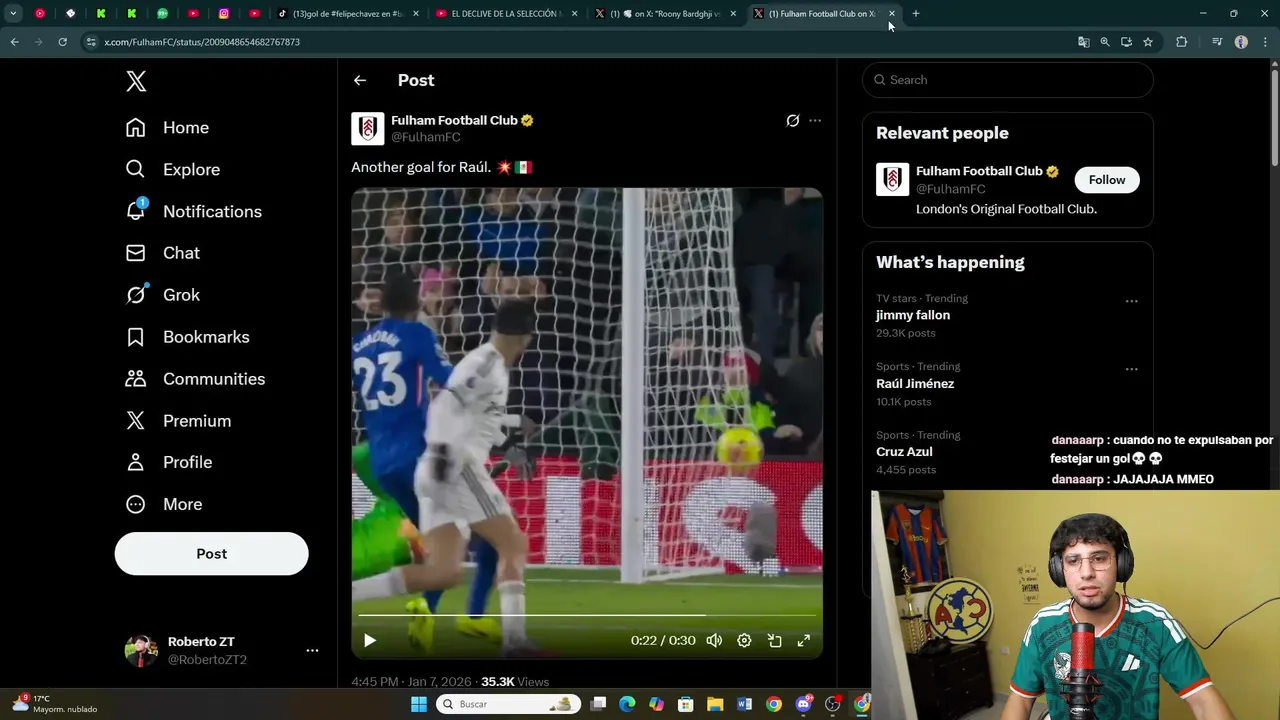Open the Chrome profile avatar
1280x720 pixels.
click(x=1241, y=42)
